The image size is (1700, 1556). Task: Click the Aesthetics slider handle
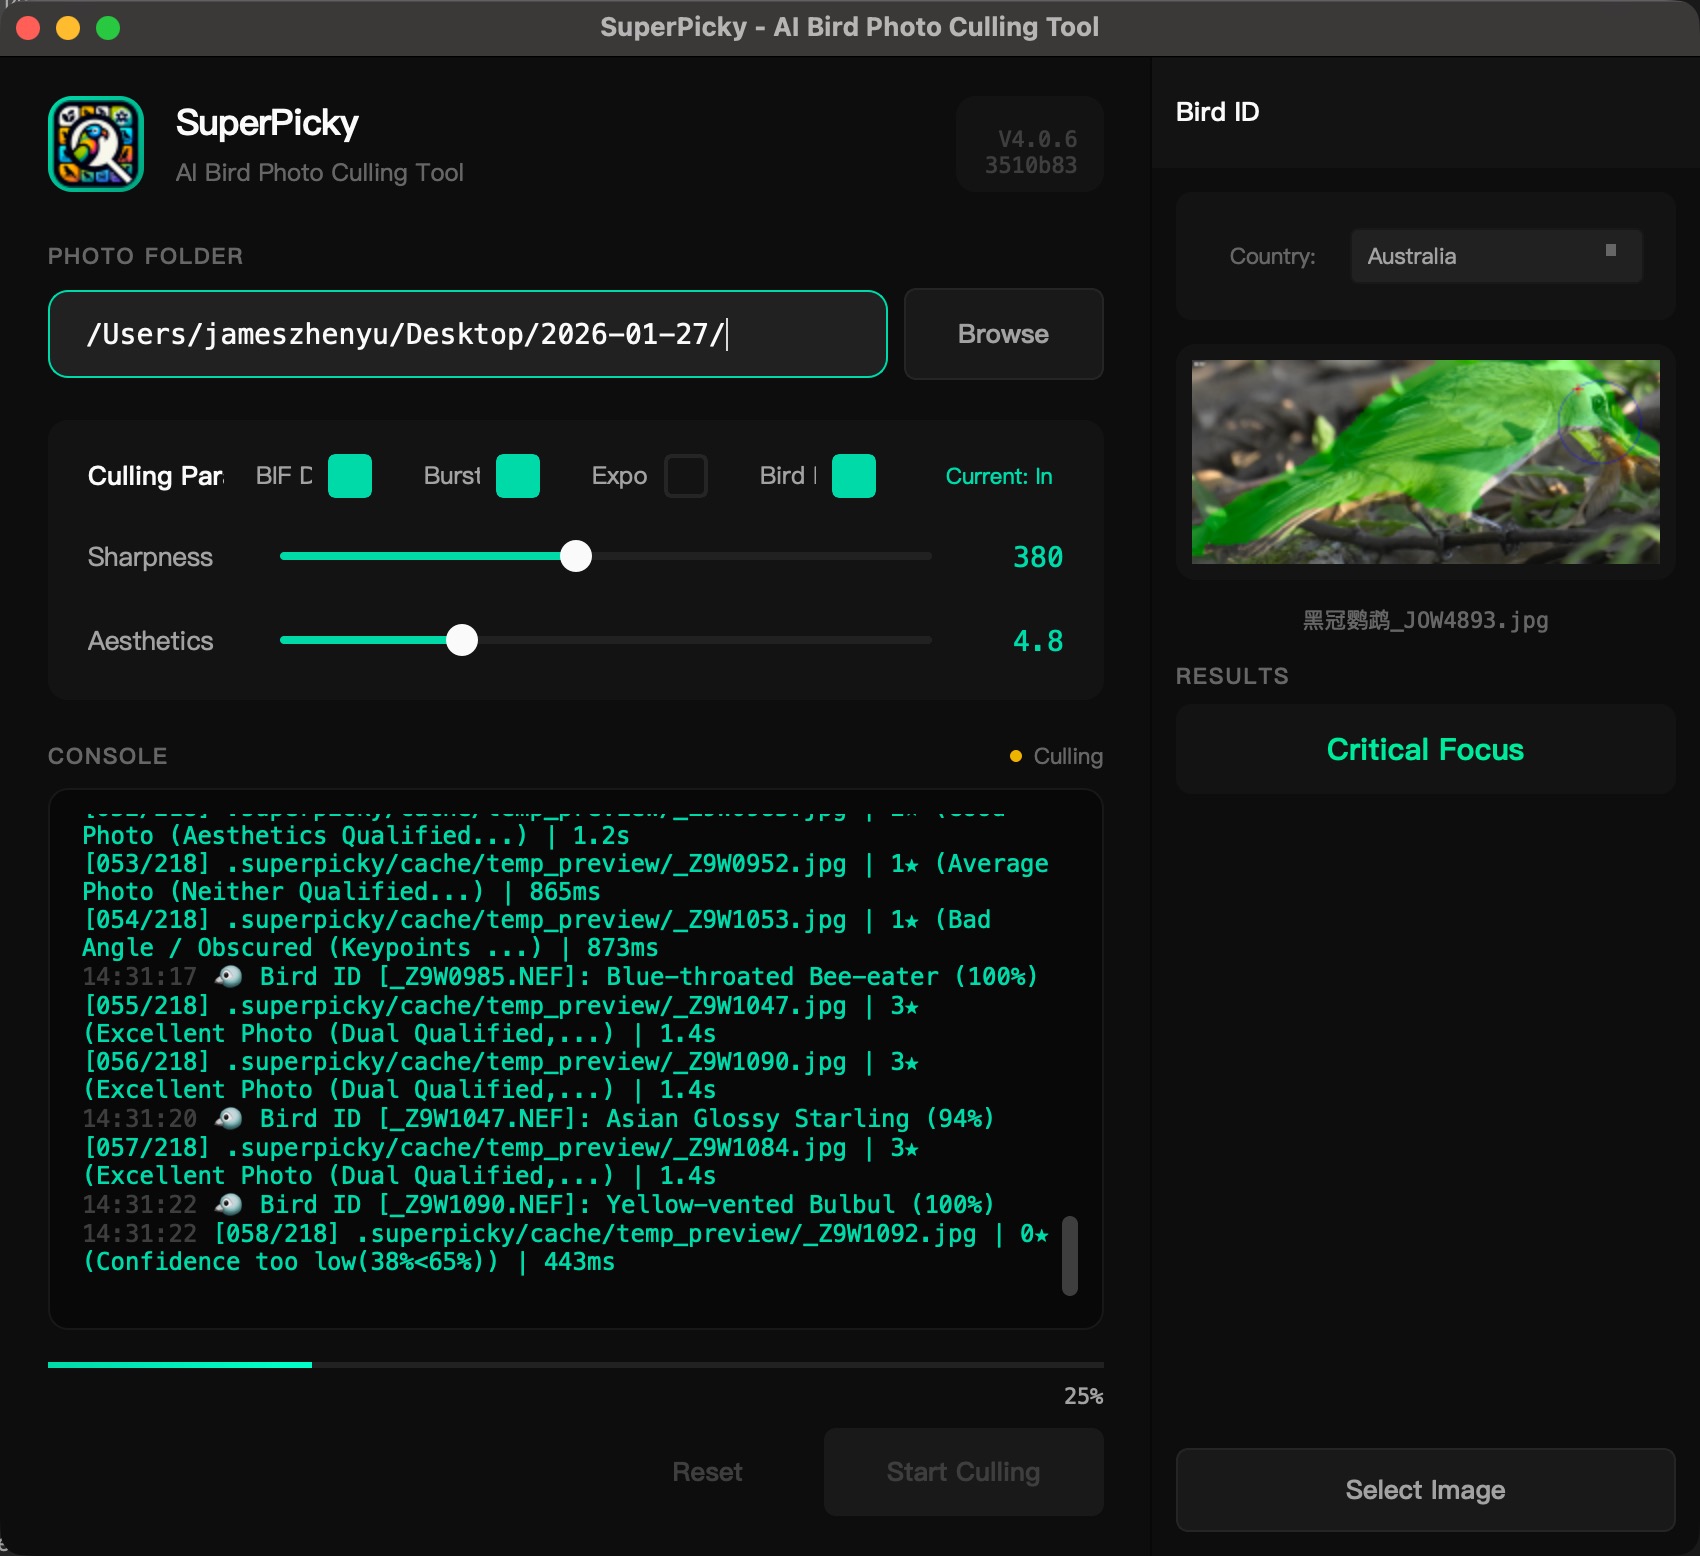pyautogui.click(x=462, y=640)
